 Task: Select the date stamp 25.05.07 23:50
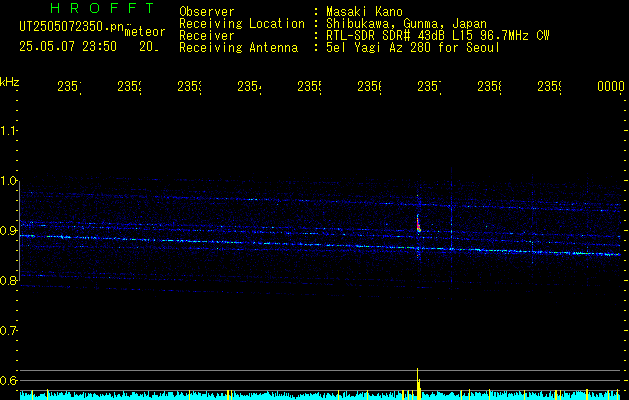tap(68, 47)
